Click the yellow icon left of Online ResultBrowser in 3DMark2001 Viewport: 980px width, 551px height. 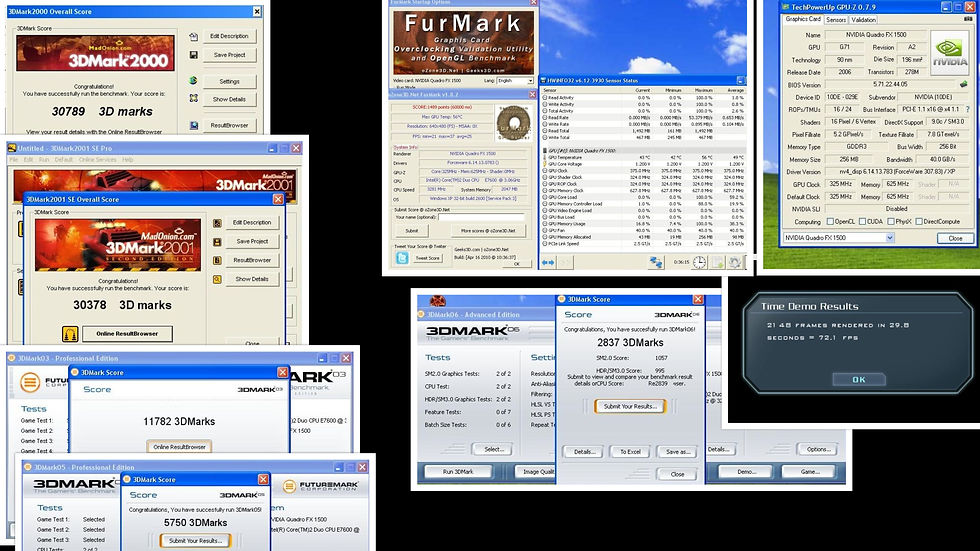coord(70,334)
